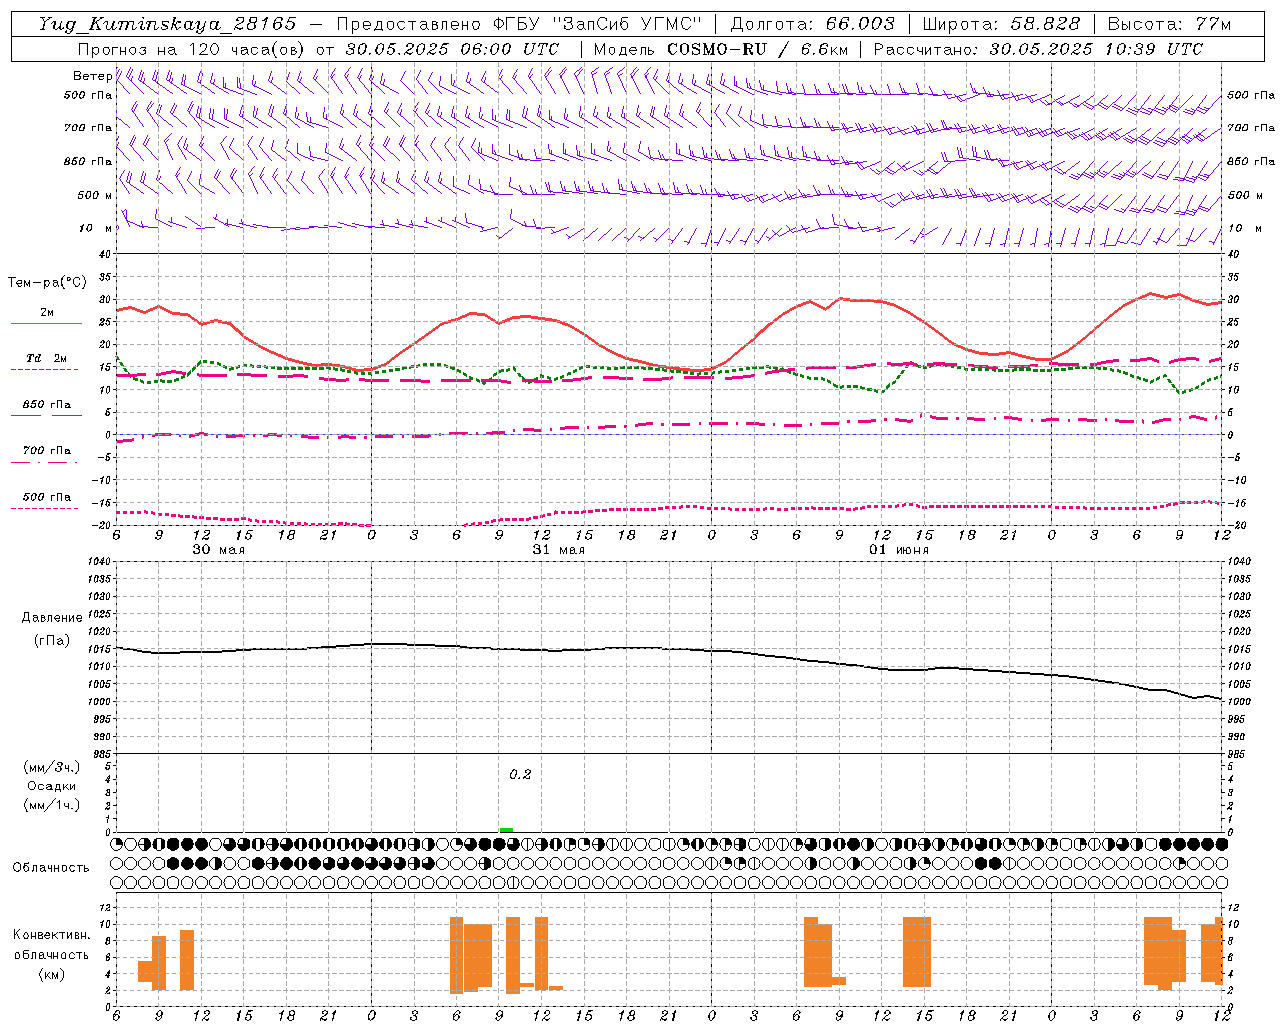The height and width of the screenshot is (1024, 1280).
Task: Click the Тем-ра(°C) axis title
Action: pos(47,283)
